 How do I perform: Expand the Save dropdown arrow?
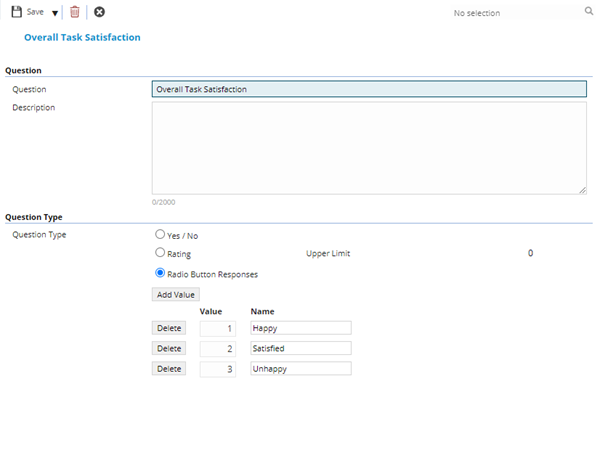[x=55, y=13]
